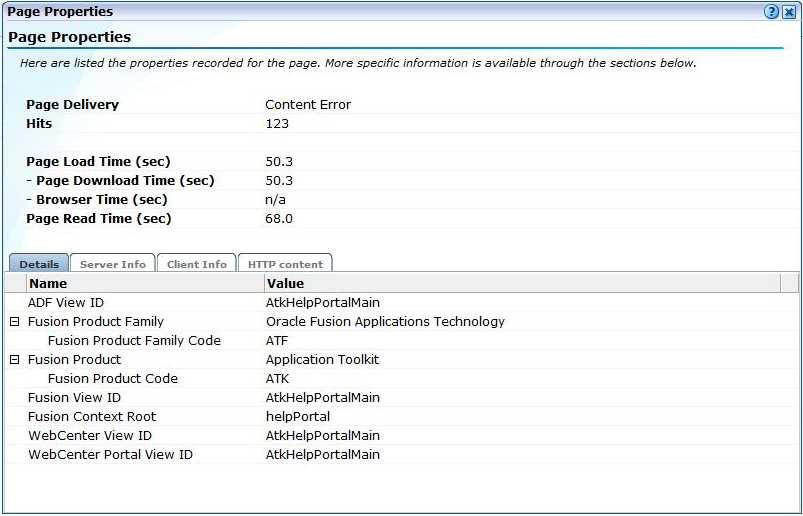Select the Fusion Context Root row
The image size is (803, 516).
point(402,416)
